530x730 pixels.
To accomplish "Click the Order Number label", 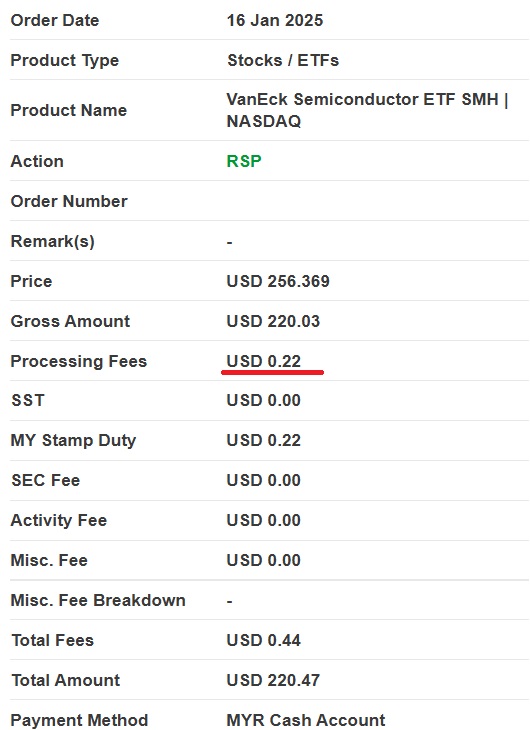I will (69, 201).
